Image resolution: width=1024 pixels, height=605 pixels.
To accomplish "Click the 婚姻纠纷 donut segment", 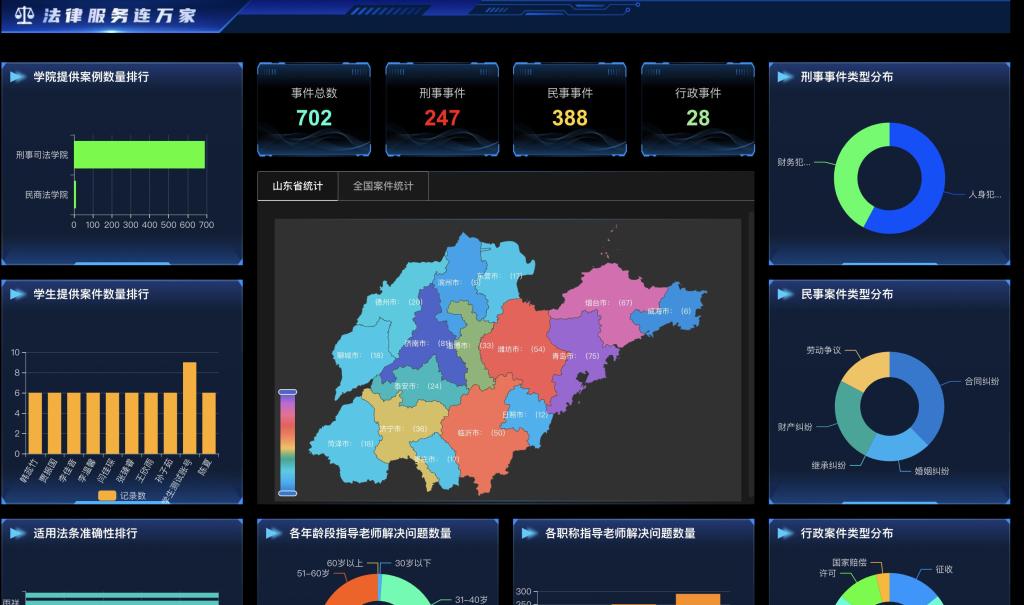I will click(x=898, y=448).
